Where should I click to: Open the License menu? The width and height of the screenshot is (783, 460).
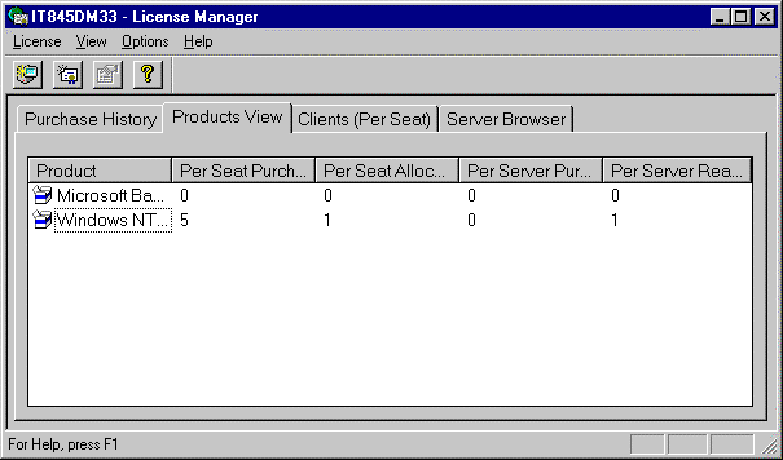click(x=37, y=42)
